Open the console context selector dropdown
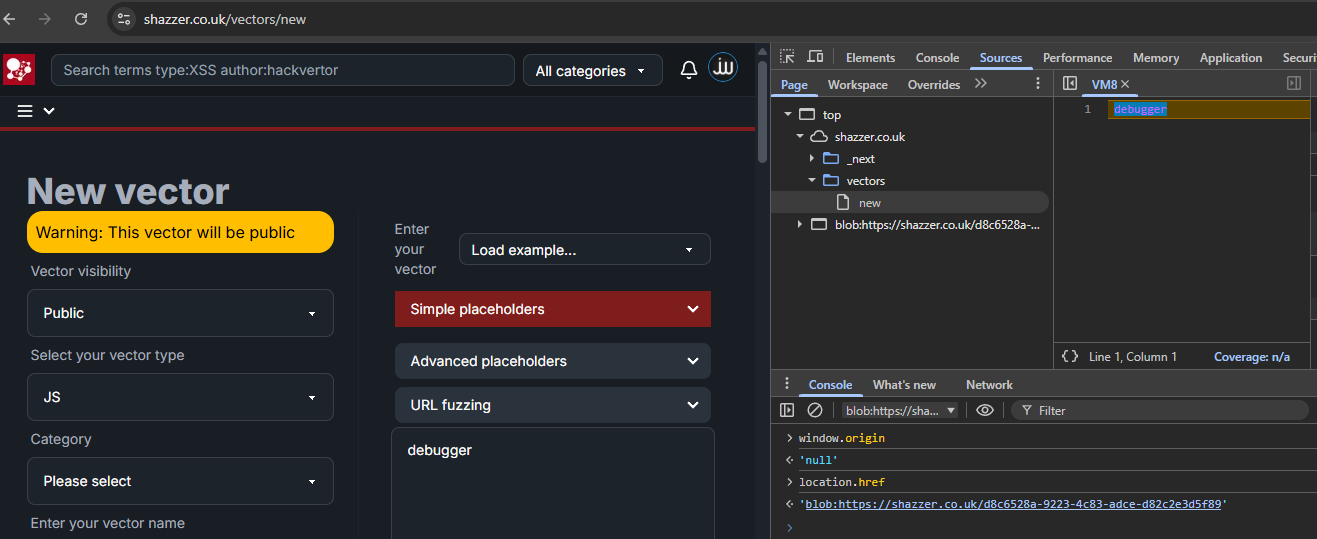This screenshot has height=539, width=1317. [x=900, y=410]
